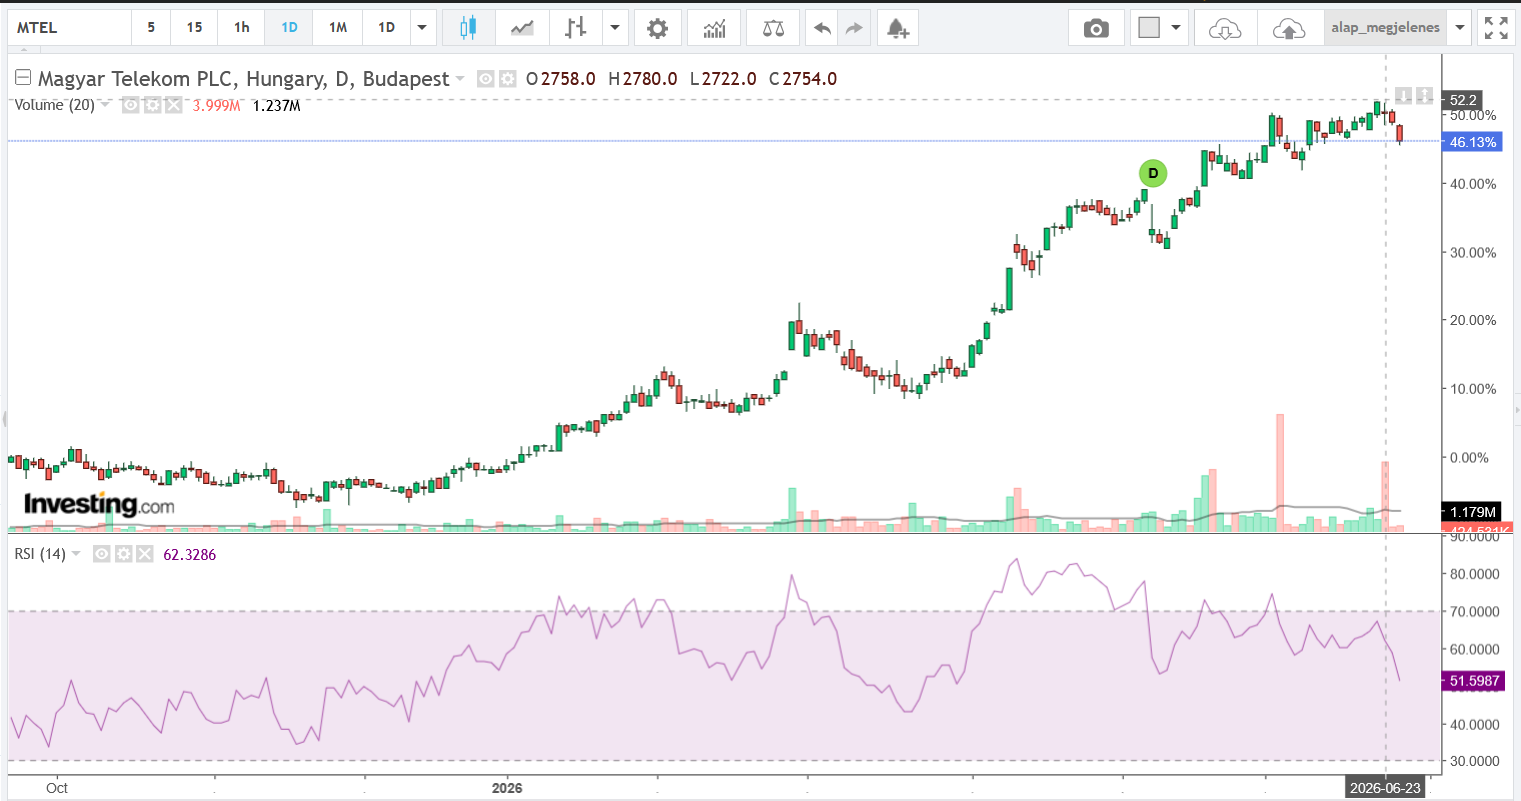The height and width of the screenshot is (801, 1521).
Task: Click the 0.00% price scale label
Action: click(x=1470, y=458)
